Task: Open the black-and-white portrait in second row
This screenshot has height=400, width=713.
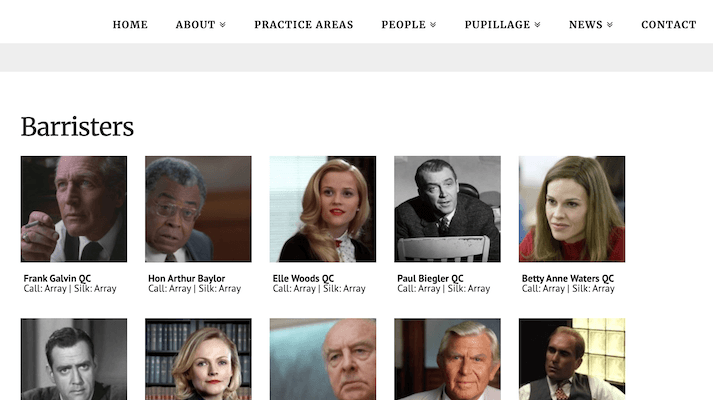Action: click(x=74, y=359)
